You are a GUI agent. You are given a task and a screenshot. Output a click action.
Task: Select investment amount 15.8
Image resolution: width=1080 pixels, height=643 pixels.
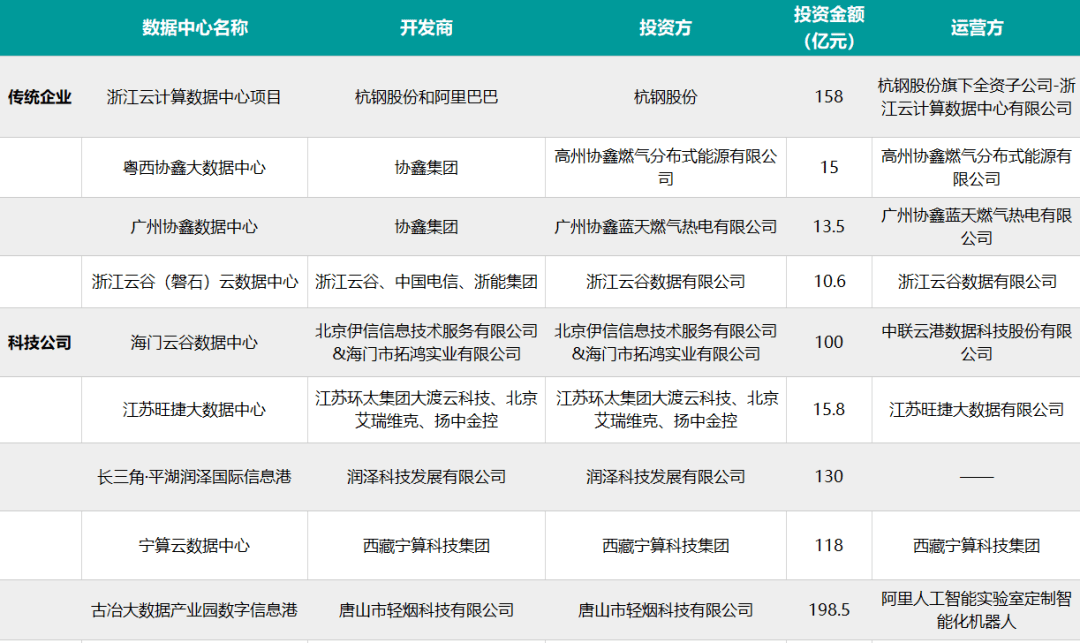tap(829, 410)
